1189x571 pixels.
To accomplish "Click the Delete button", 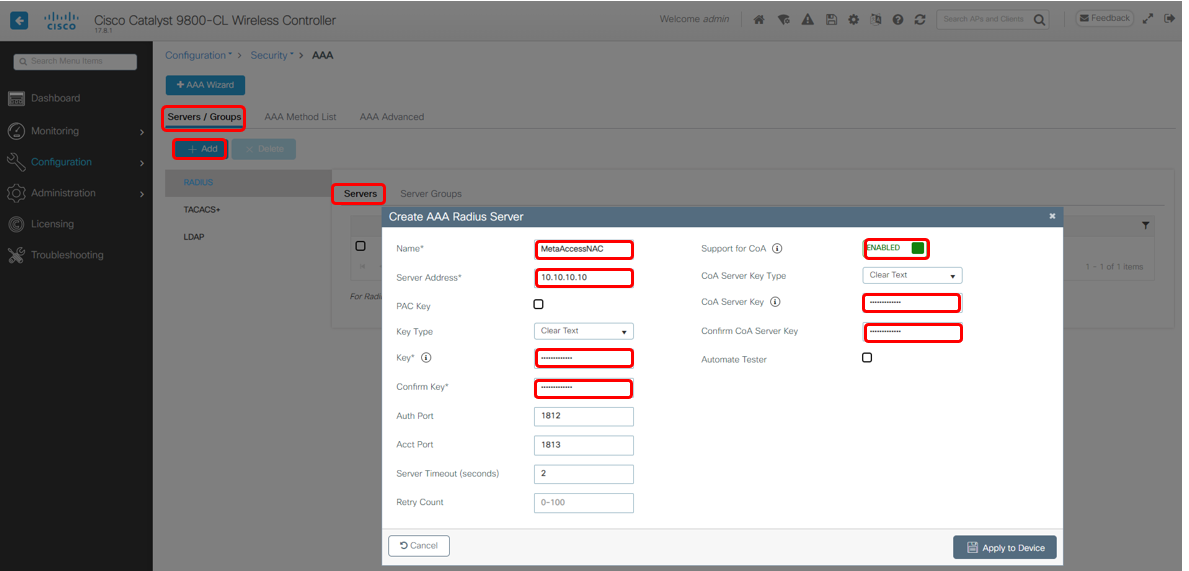I will coord(264,149).
